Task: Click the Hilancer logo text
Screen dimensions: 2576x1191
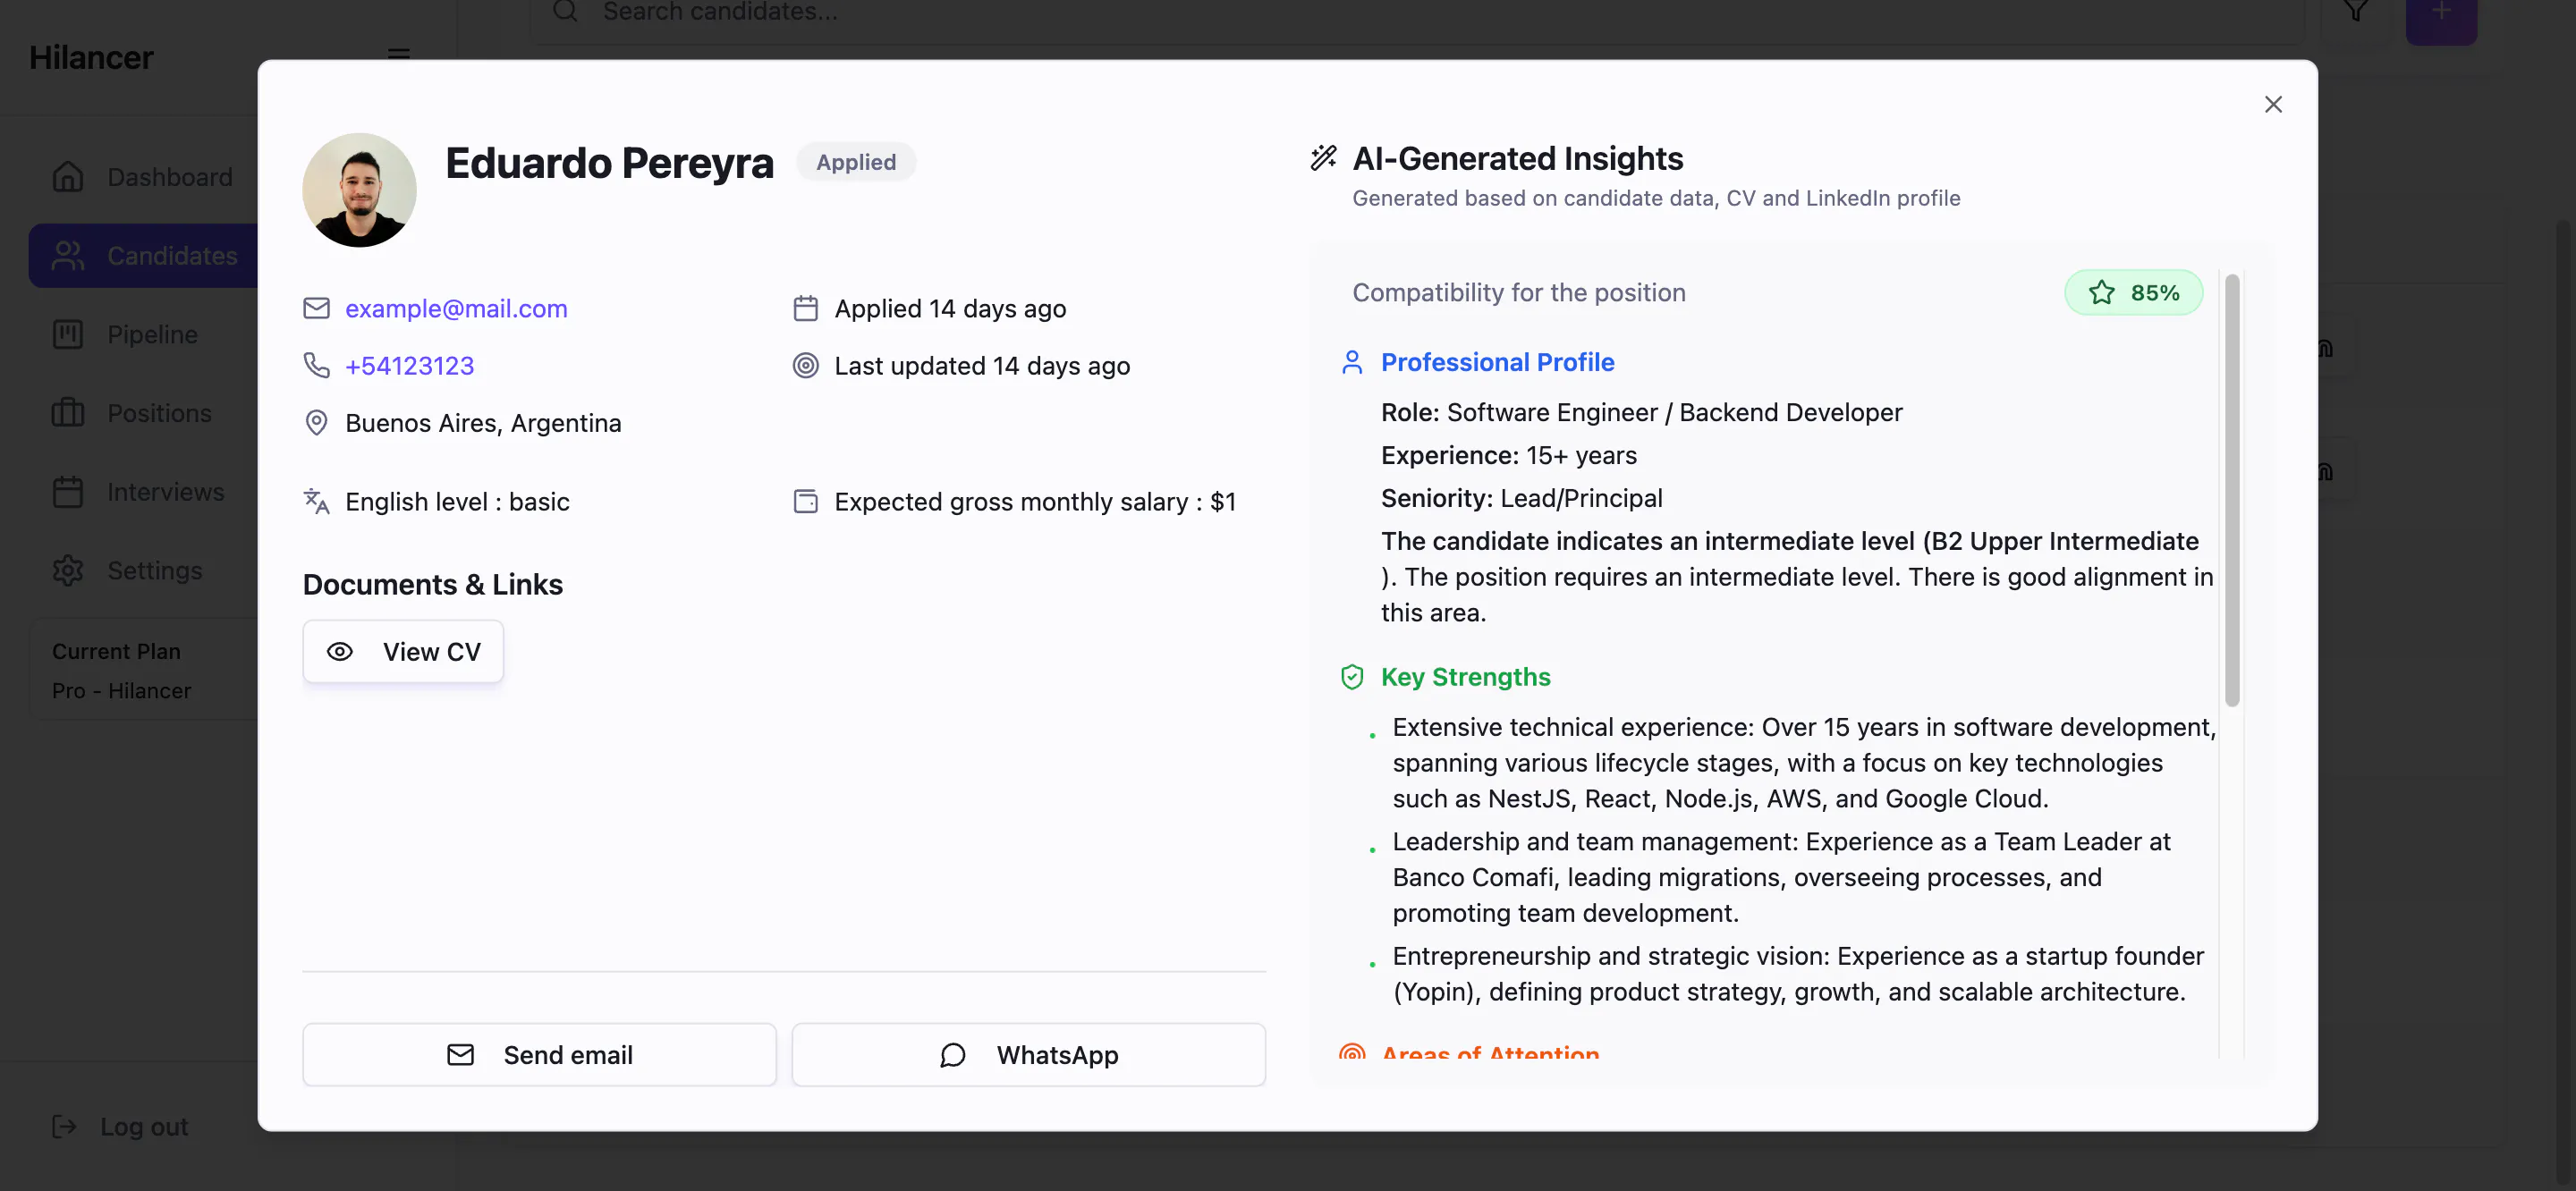Action: [x=91, y=58]
